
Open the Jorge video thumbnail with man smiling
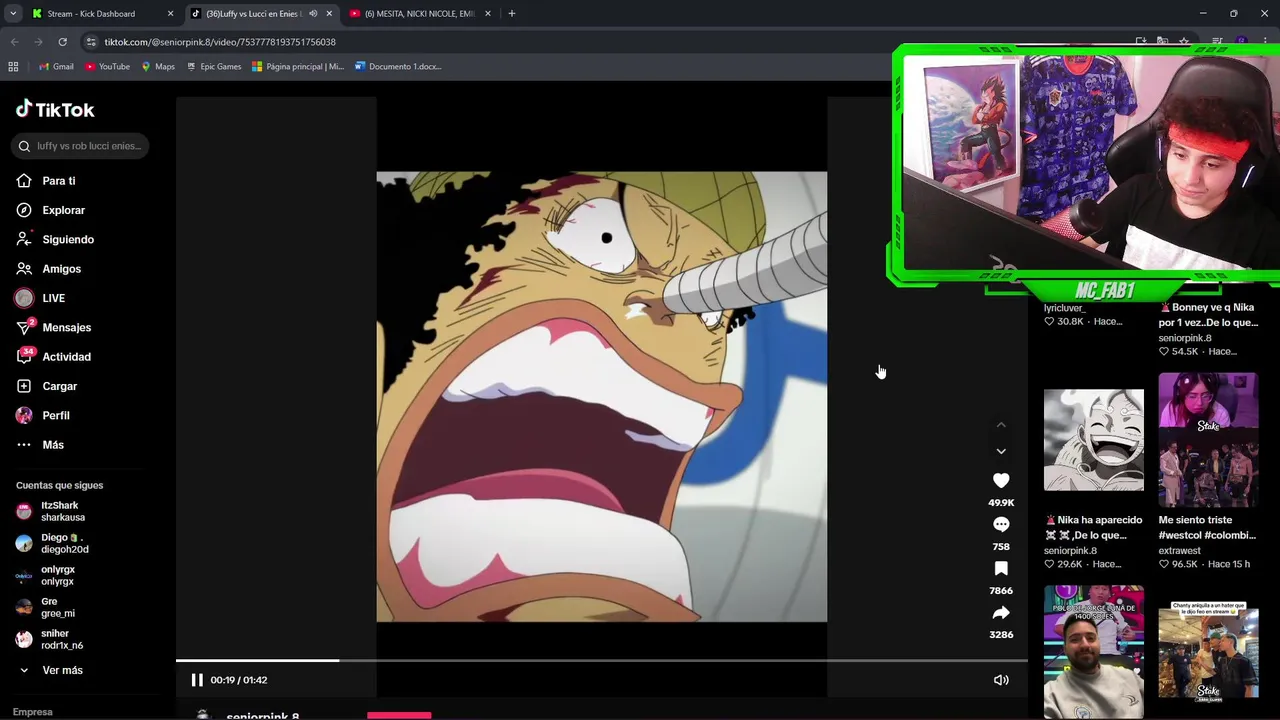point(1094,652)
